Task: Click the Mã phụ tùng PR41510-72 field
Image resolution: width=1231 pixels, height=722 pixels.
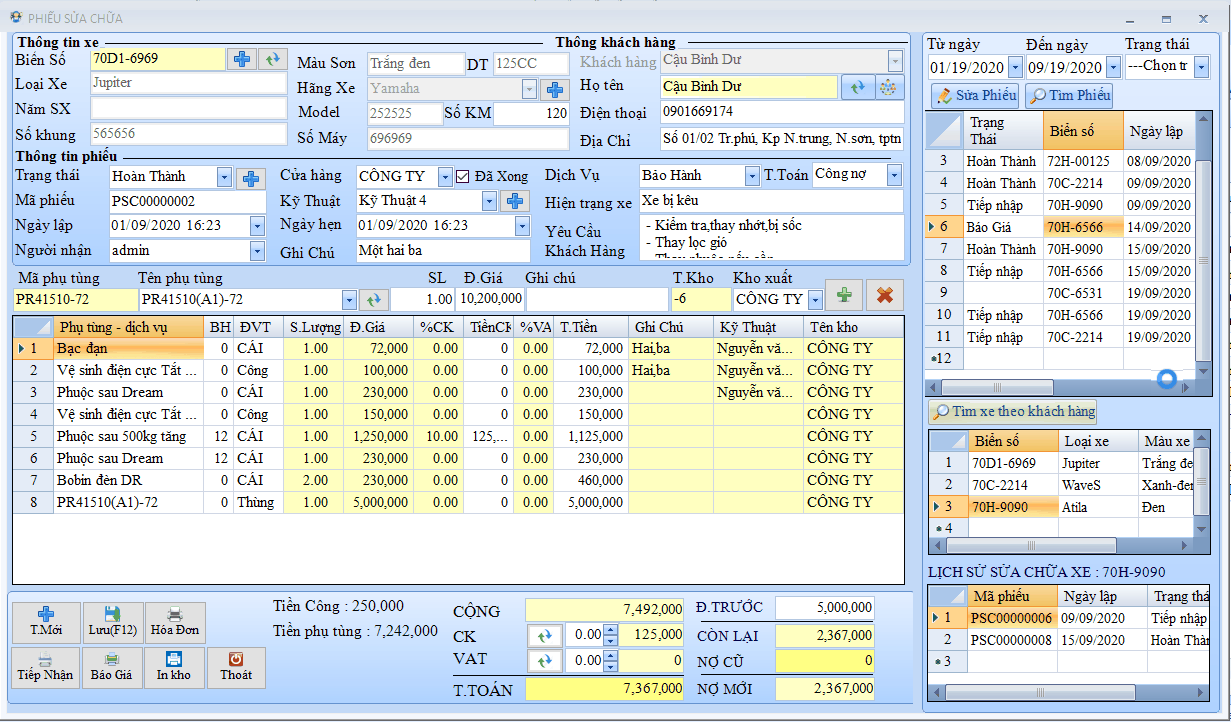Action: pos(76,299)
